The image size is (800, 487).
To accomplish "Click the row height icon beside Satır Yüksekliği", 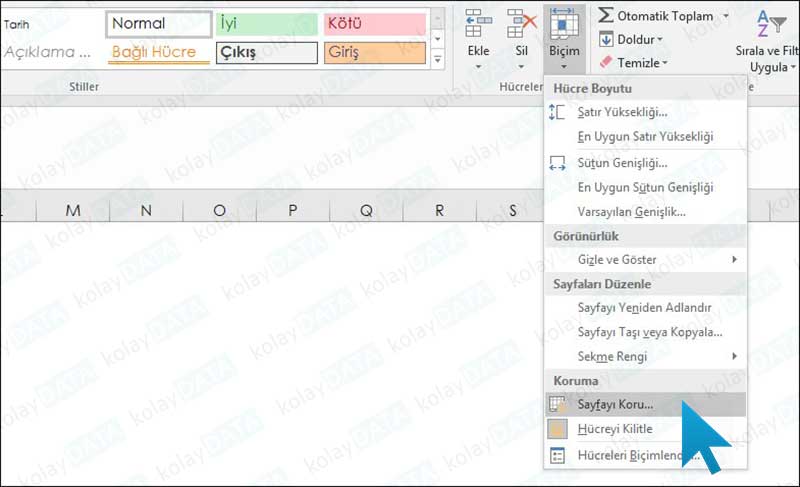I will click(x=557, y=112).
